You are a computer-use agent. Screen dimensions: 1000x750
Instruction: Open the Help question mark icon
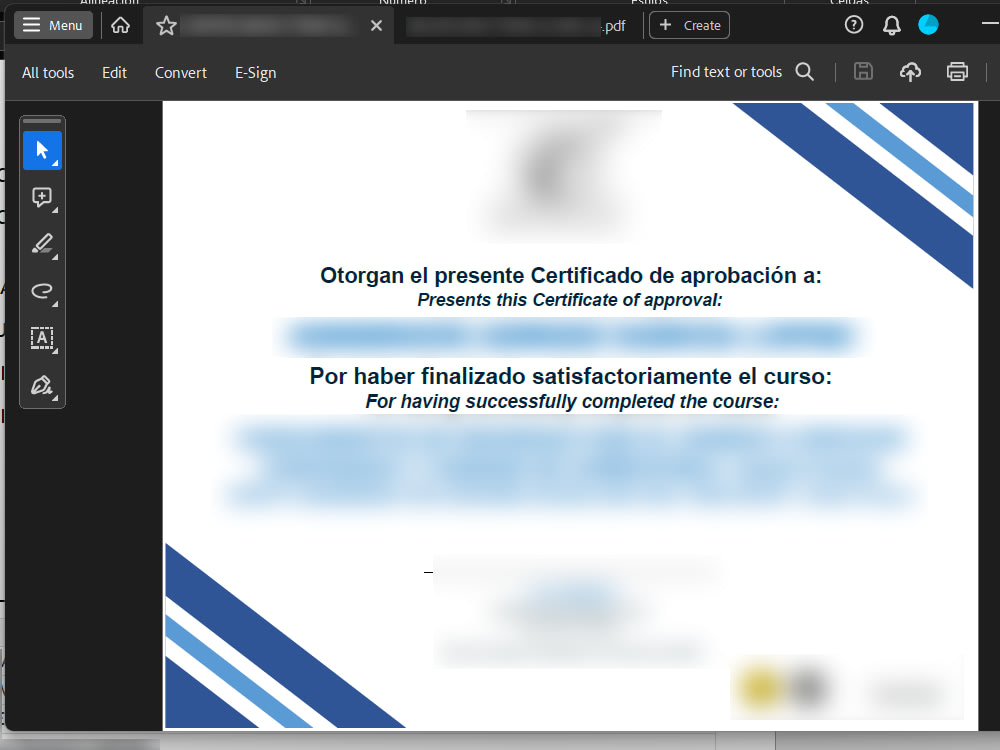[853, 24]
